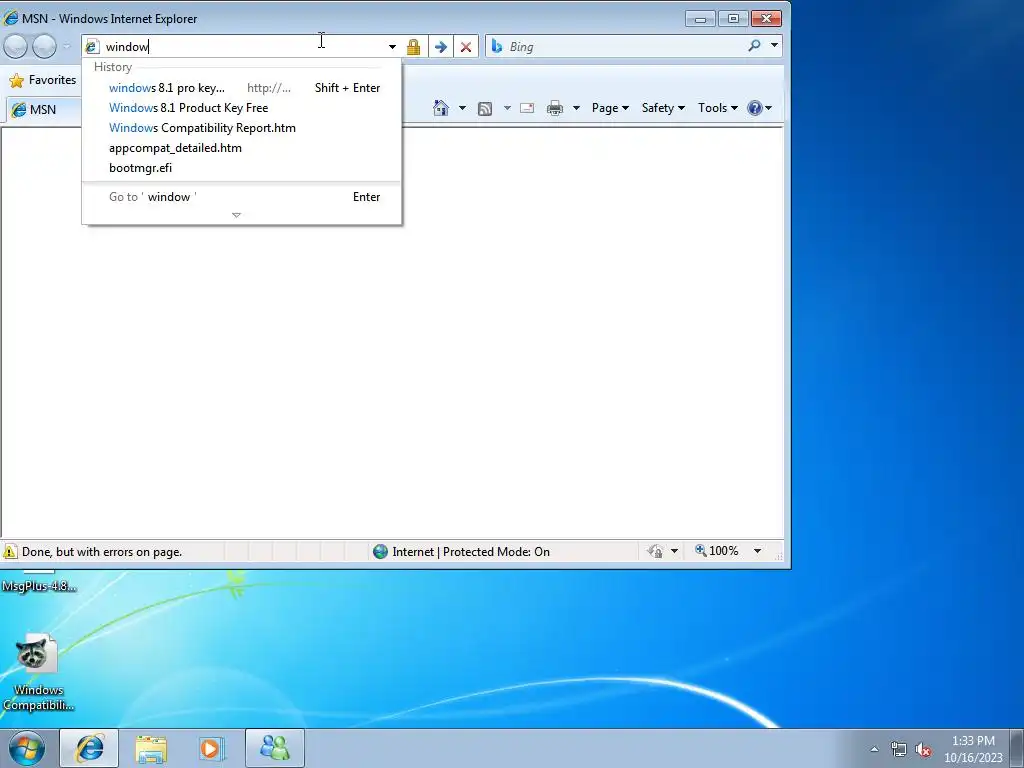The width and height of the screenshot is (1024, 768).
Task: Select 'Windows Compatibility Report.htm' suggestion
Action: (x=242, y=128)
